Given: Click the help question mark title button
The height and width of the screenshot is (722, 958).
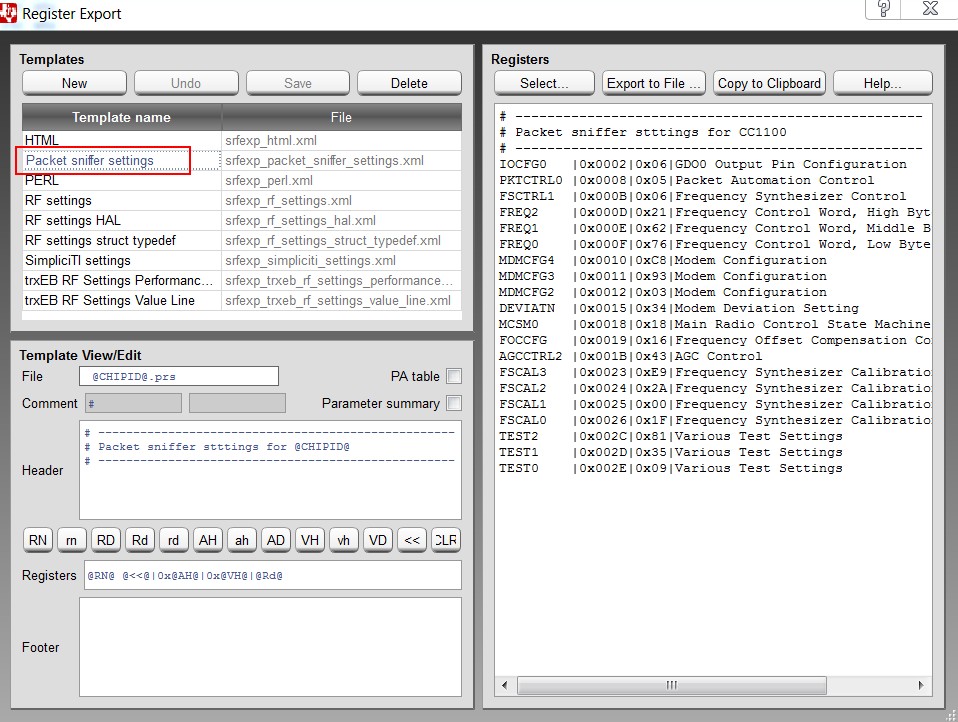Looking at the screenshot, I should 883,9.
